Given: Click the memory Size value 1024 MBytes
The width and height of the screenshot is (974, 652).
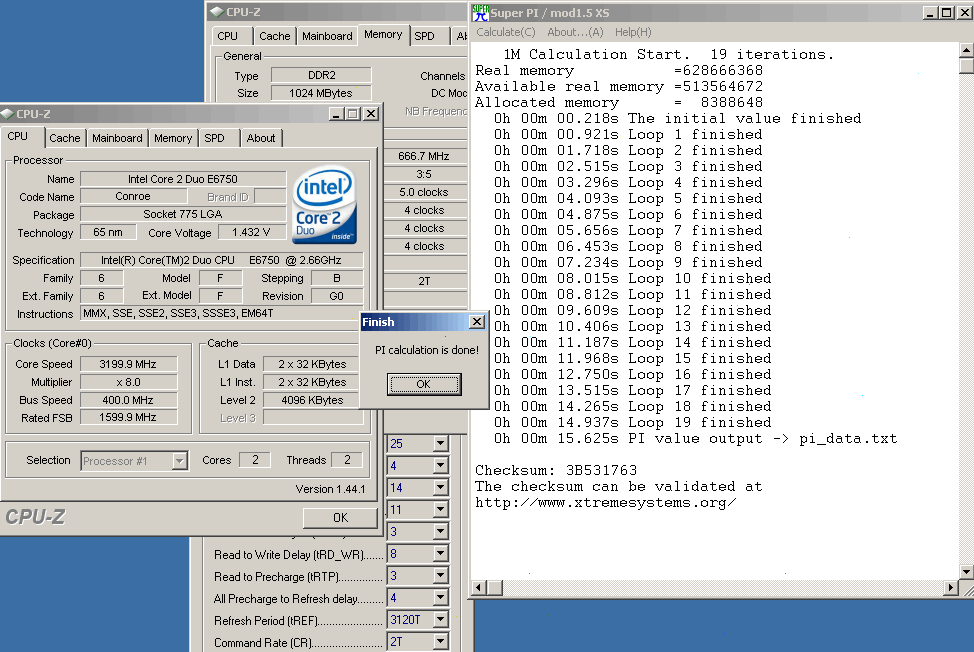Looking at the screenshot, I should pos(321,93).
